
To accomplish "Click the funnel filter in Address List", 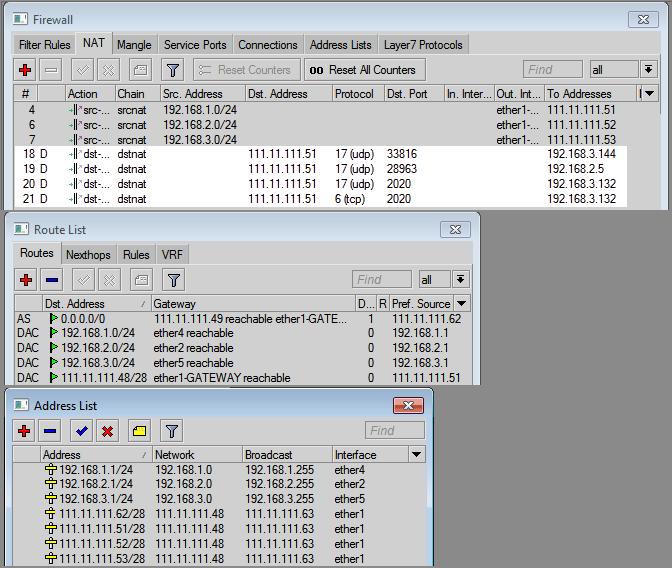I will (x=172, y=431).
